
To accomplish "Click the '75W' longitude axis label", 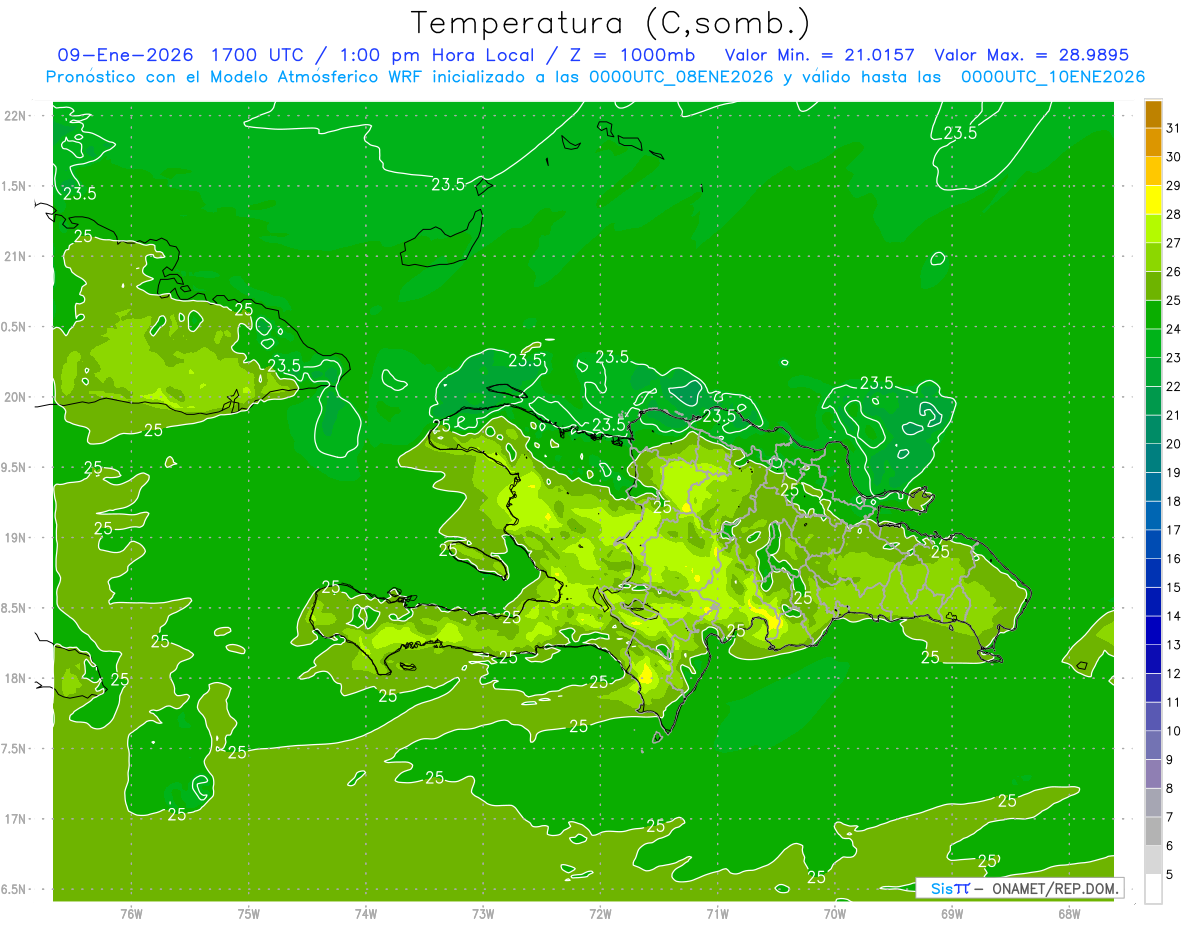I will tap(249, 913).
